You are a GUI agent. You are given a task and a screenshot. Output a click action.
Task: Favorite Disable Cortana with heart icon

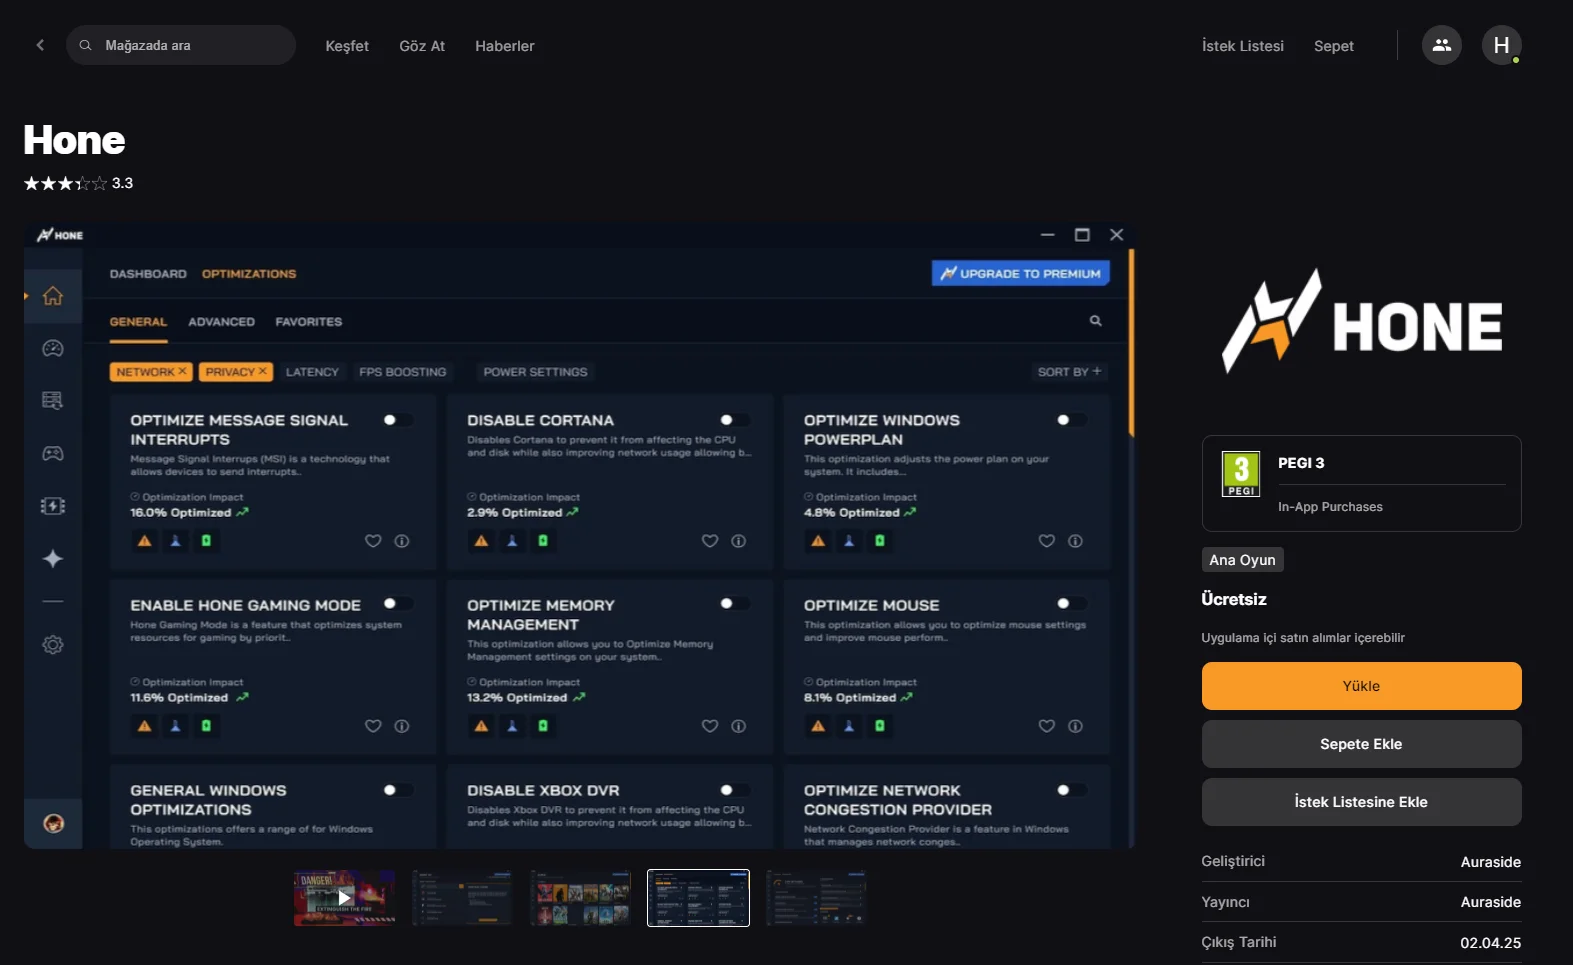coord(710,541)
